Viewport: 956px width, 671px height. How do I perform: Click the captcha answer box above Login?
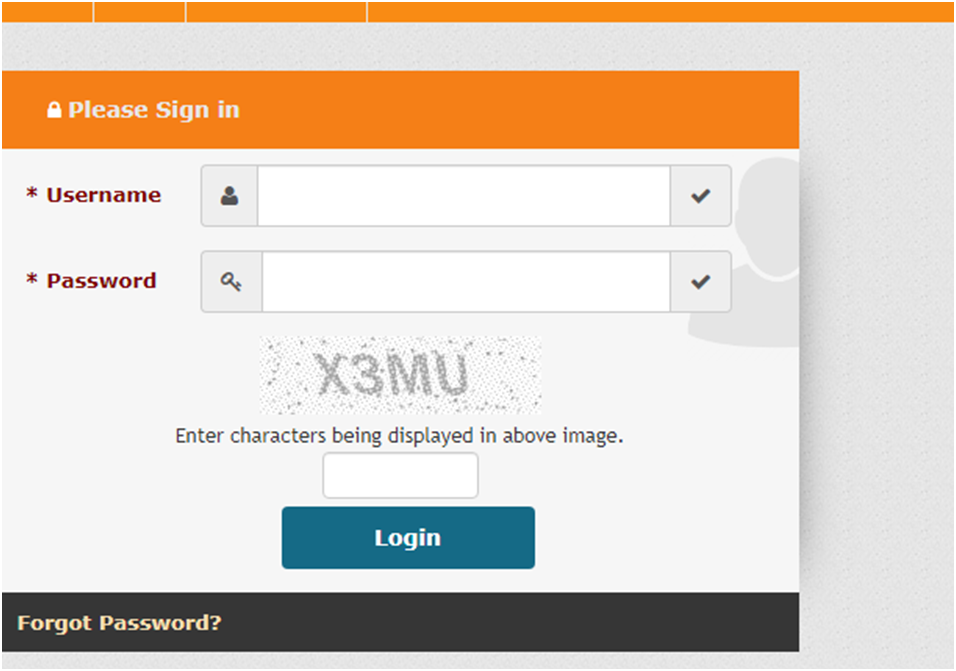[x=401, y=475]
